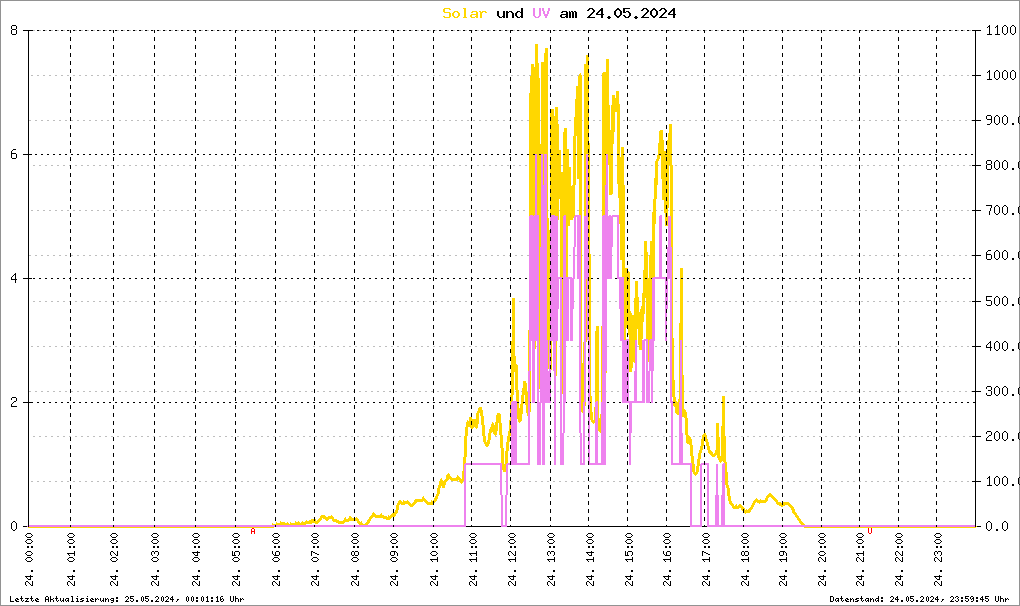
Task: Click the time label "24. 01:00"
Action: coord(71,560)
